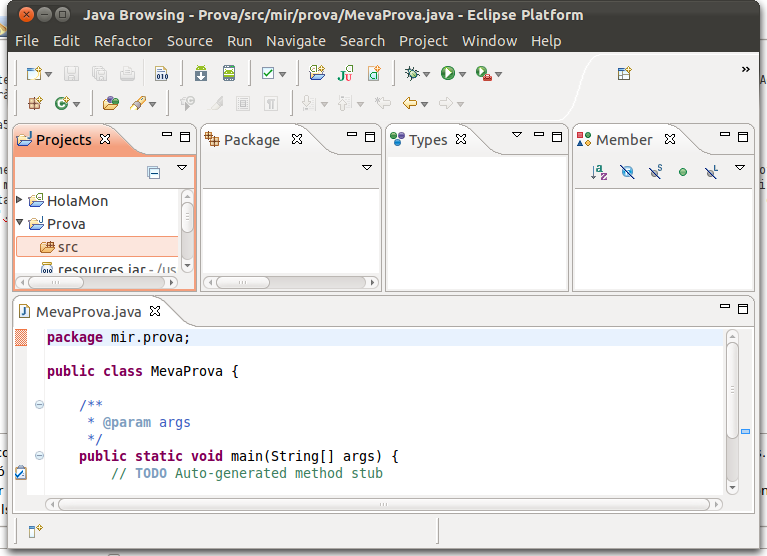Click the Open Type icon
Image resolution: width=767 pixels, height=556 pixels.
tap(110, 102)
